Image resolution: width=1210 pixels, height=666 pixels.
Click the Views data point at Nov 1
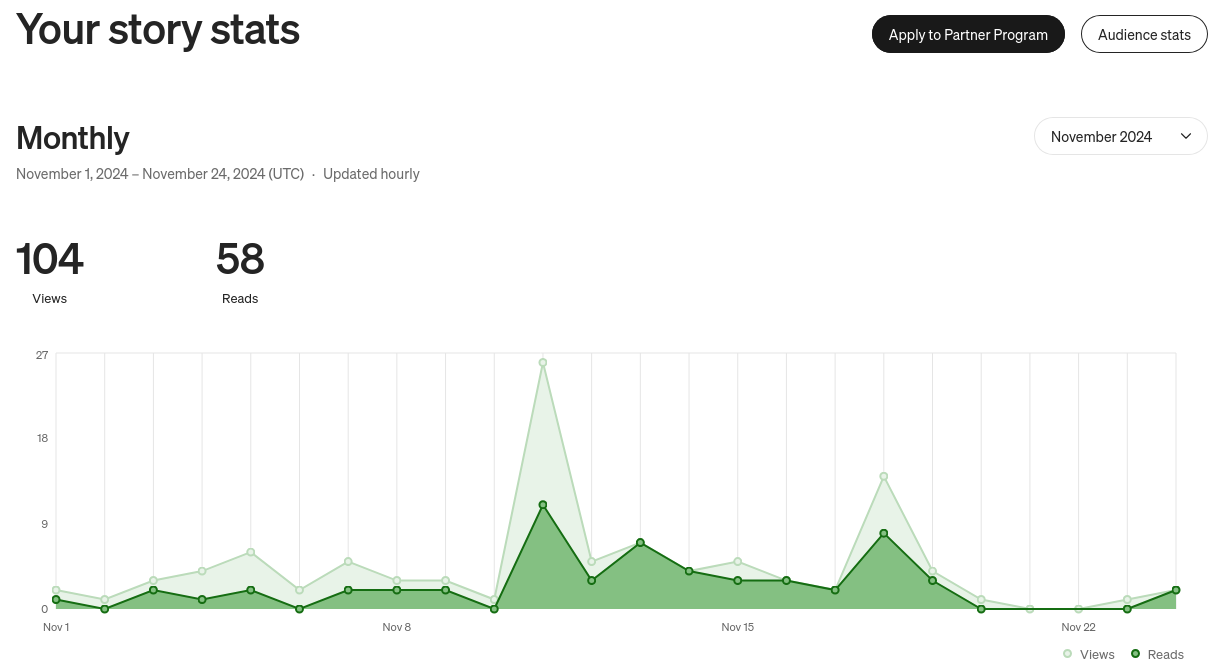click(56, 590)
